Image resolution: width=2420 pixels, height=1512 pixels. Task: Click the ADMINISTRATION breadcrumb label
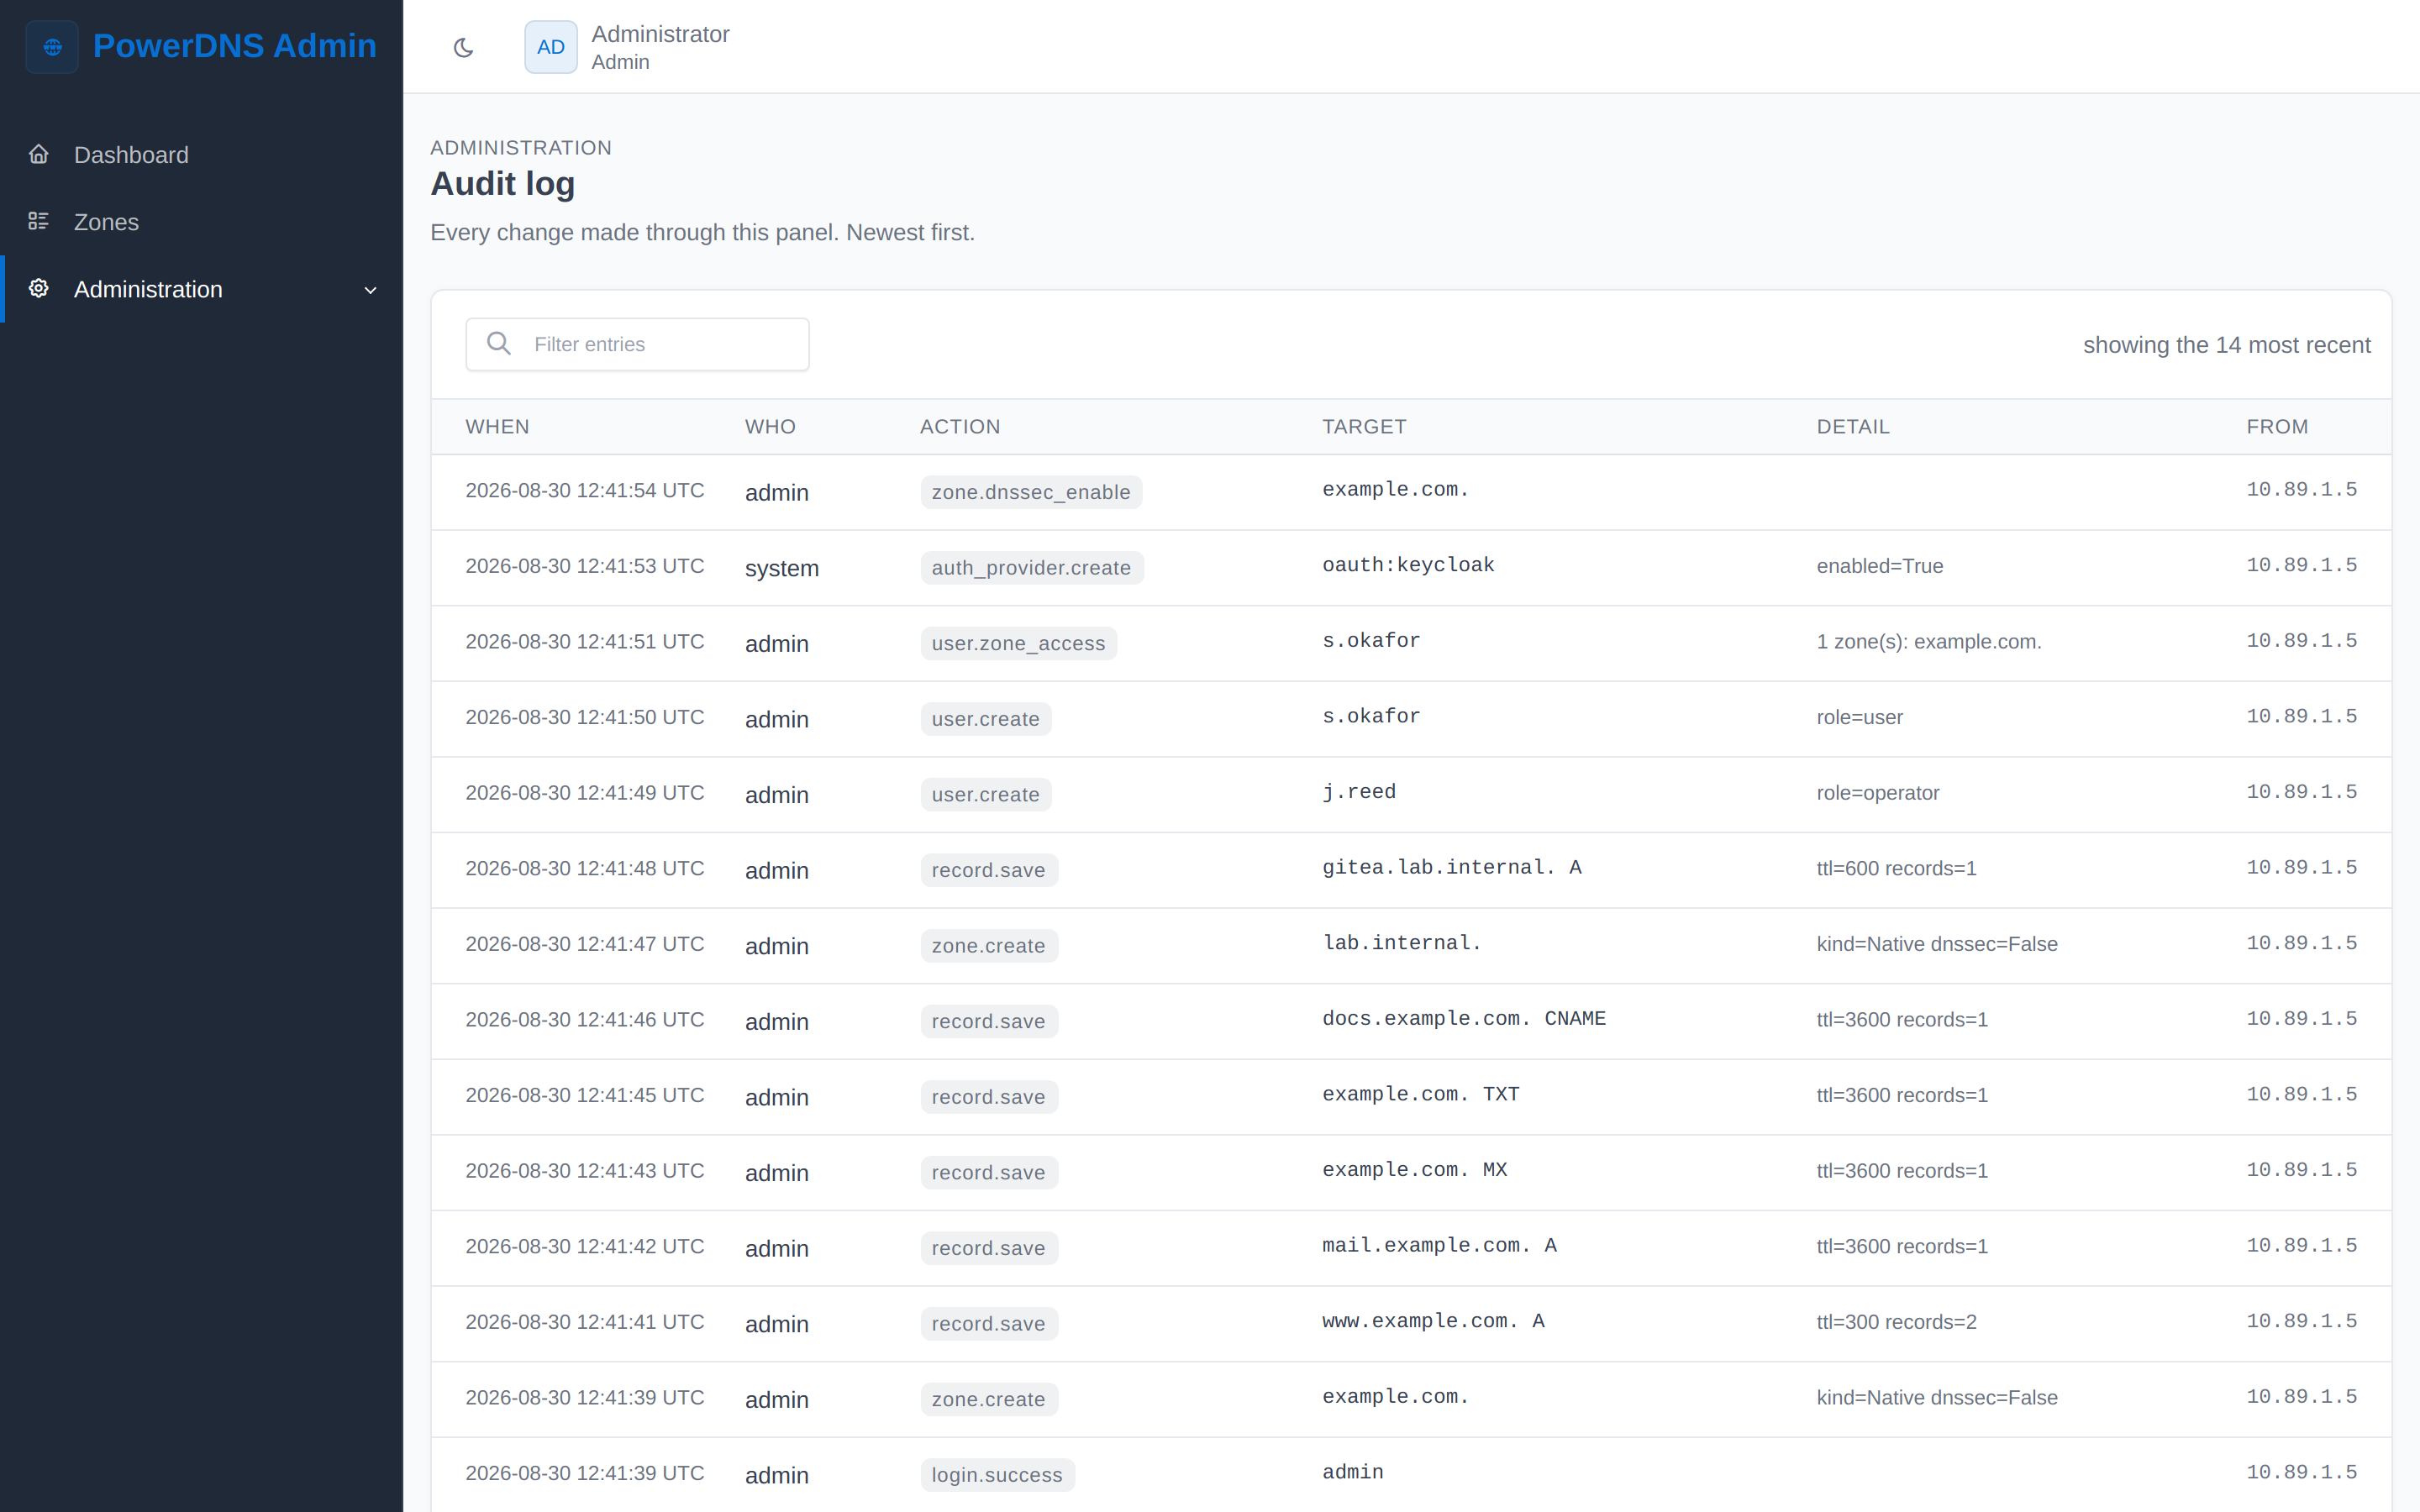point(521,148)
